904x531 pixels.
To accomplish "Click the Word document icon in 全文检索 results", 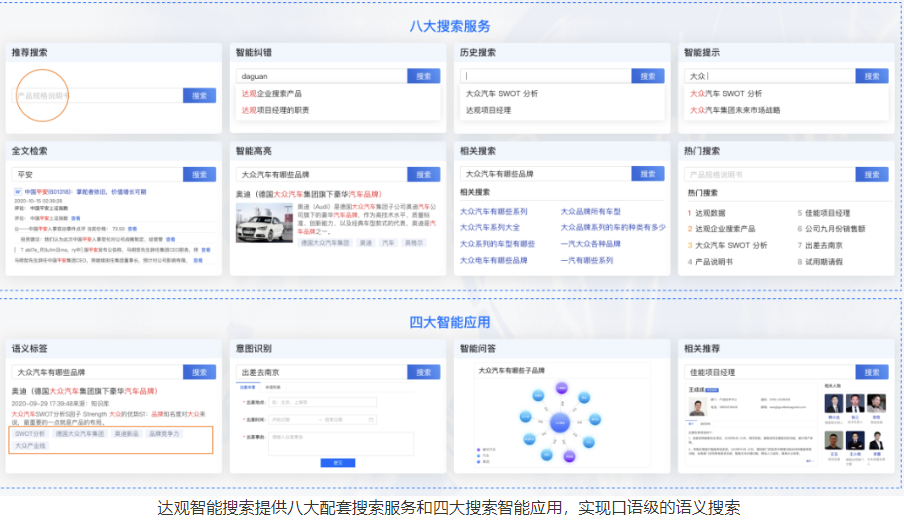I will pyautogui.click(x=17, y=192).
